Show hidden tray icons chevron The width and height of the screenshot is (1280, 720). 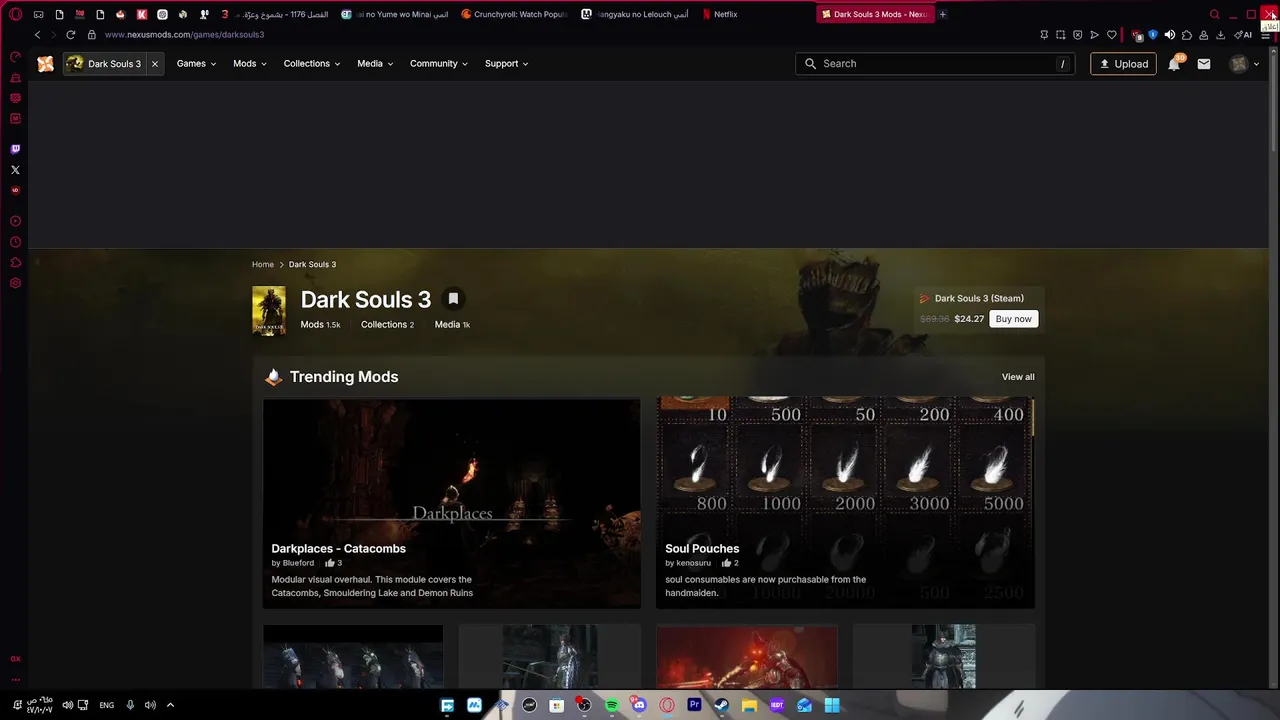click(170, 705)
